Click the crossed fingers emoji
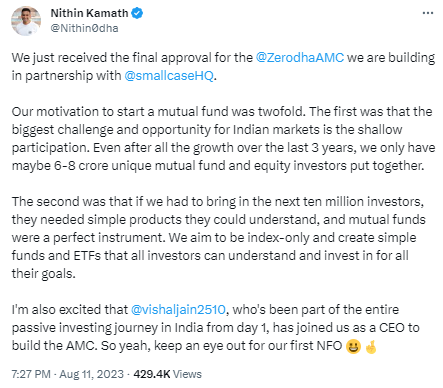This screenshot has width=443, height=388. click(x=371, y=346)
